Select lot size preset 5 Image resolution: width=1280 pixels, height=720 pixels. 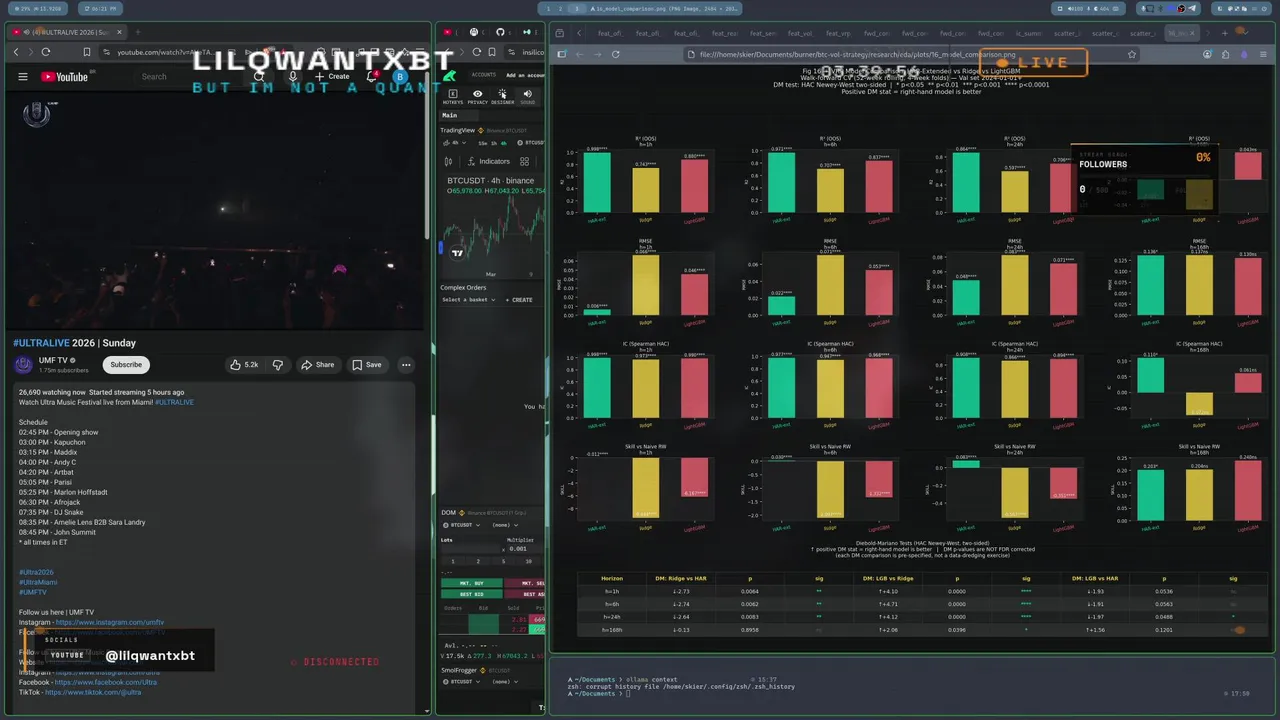(x=503, y=561)
